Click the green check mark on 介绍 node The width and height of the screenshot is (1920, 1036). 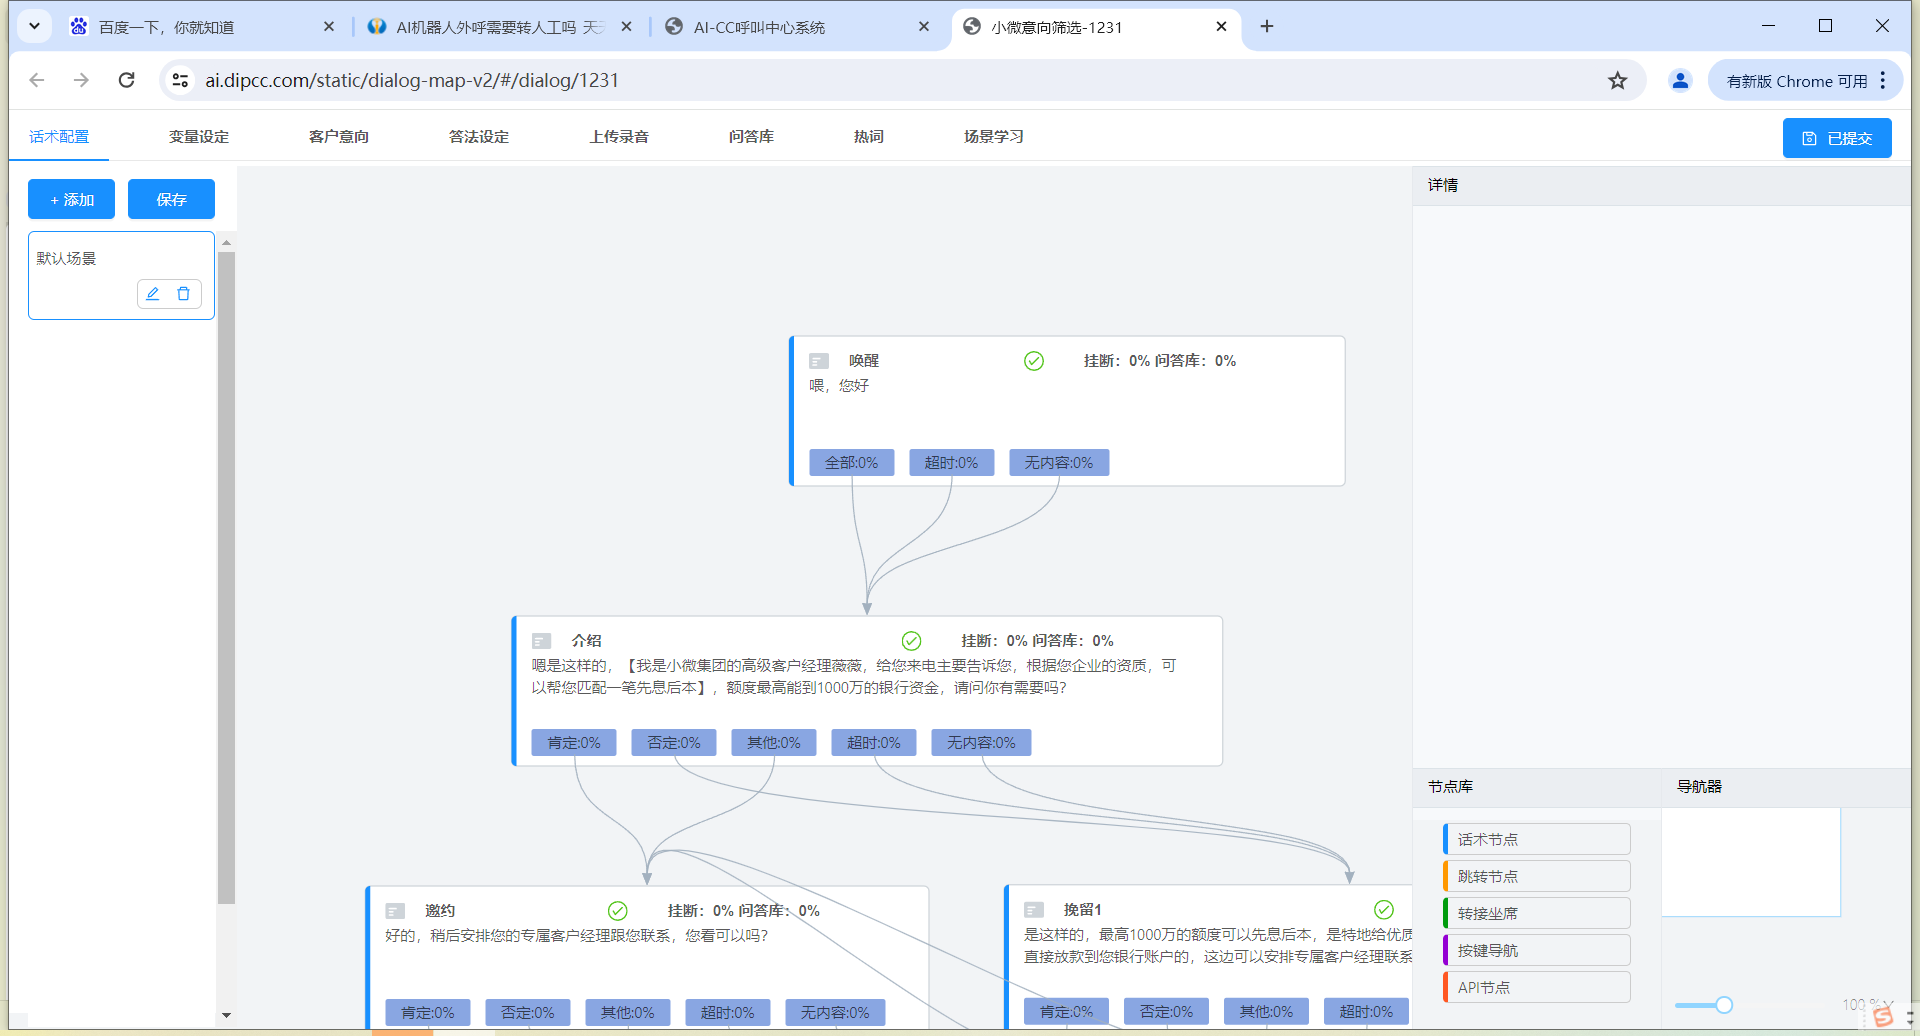(911, 641)
